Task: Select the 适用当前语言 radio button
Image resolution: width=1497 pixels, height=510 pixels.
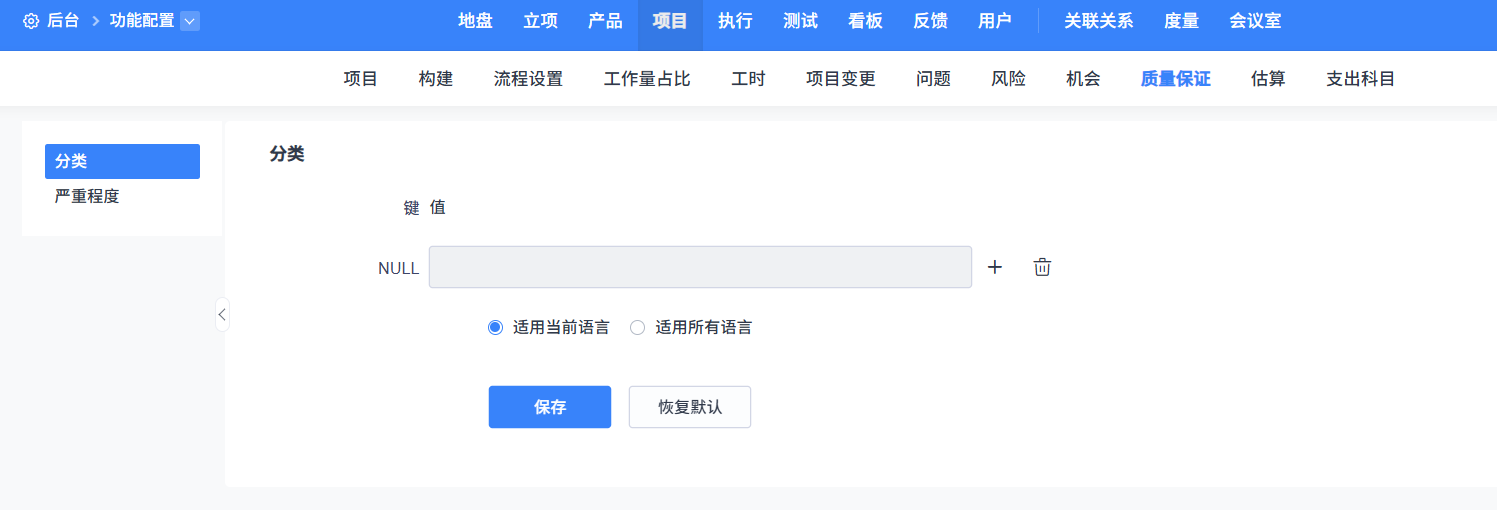Action: coord(495,327)
